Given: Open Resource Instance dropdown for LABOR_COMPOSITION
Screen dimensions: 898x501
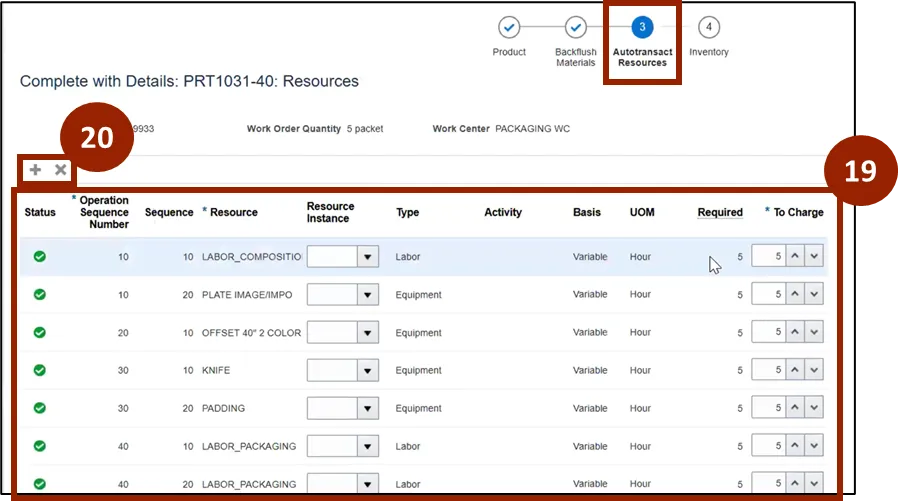Looking at the screenshot, I should [369, 257].
